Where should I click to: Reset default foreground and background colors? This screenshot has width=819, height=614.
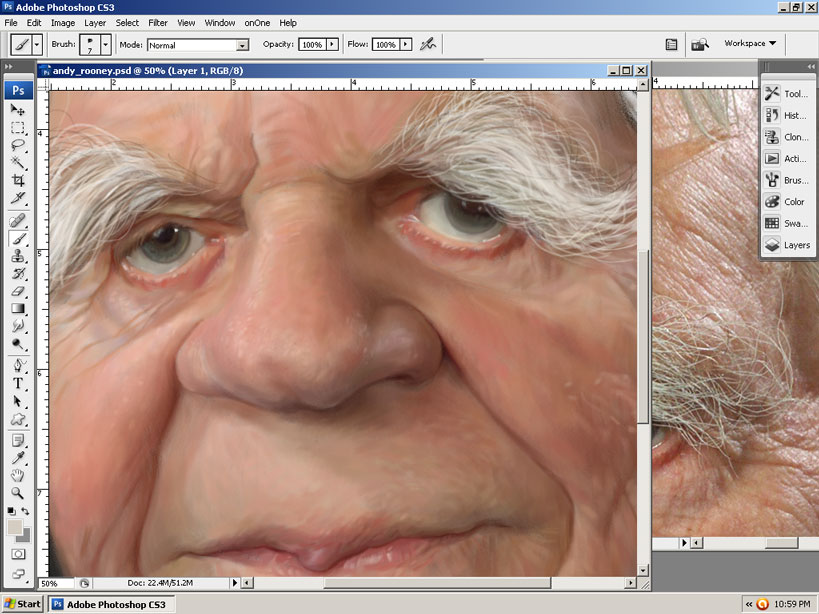pos(11,511)
